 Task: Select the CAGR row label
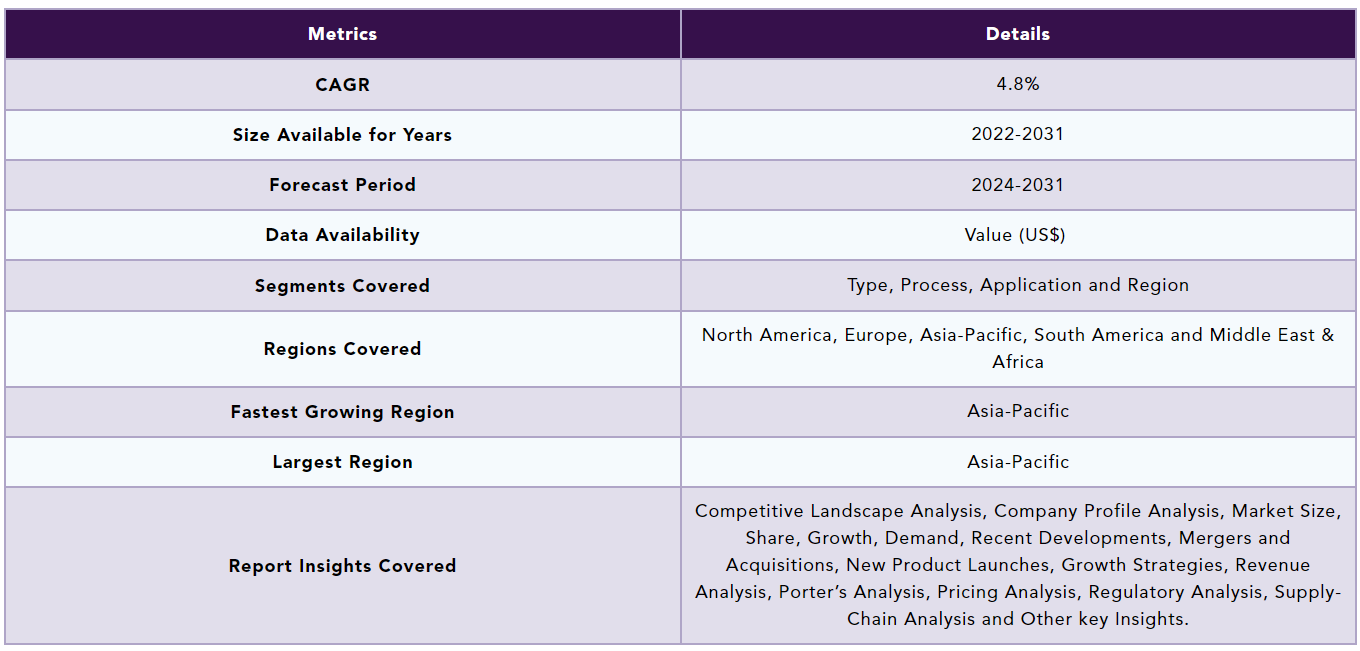click(342, 85)
